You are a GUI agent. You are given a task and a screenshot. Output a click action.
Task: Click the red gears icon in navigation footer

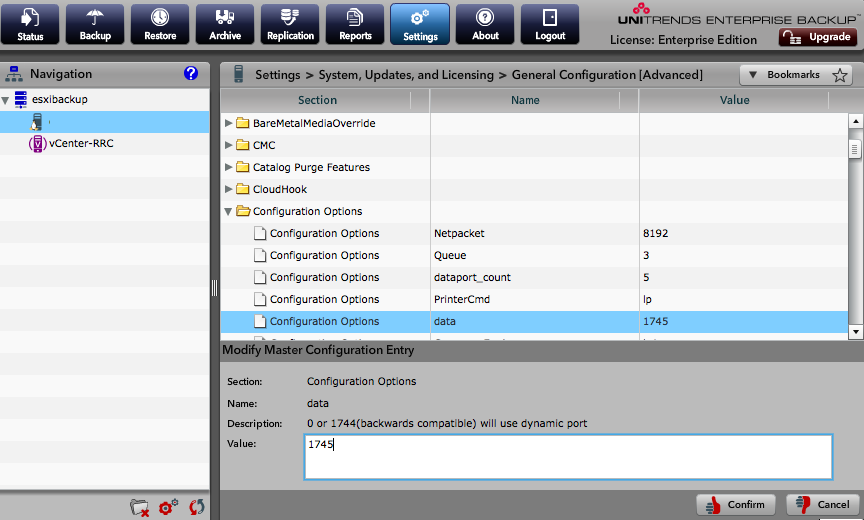click(169, 506)
